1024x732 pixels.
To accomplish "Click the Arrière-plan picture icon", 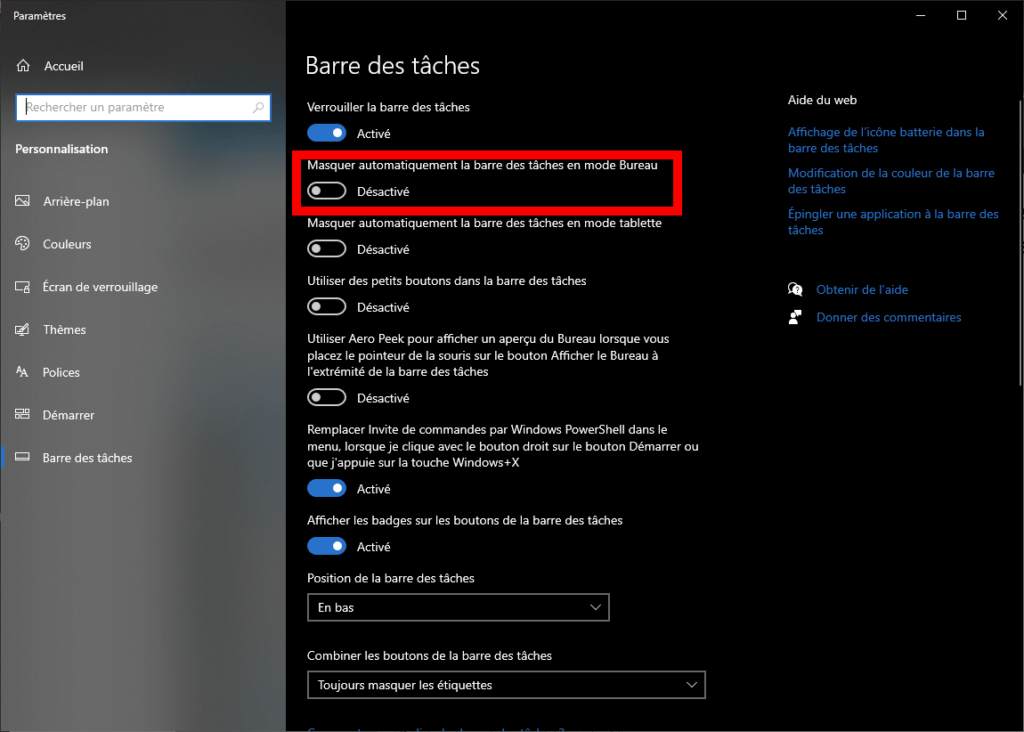I will pyautogui.click(x=23, y=201).
